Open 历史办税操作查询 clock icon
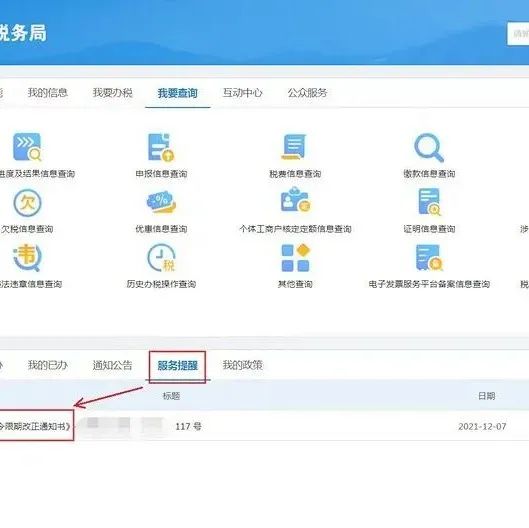Screen dimensions: 529x528 161,258
